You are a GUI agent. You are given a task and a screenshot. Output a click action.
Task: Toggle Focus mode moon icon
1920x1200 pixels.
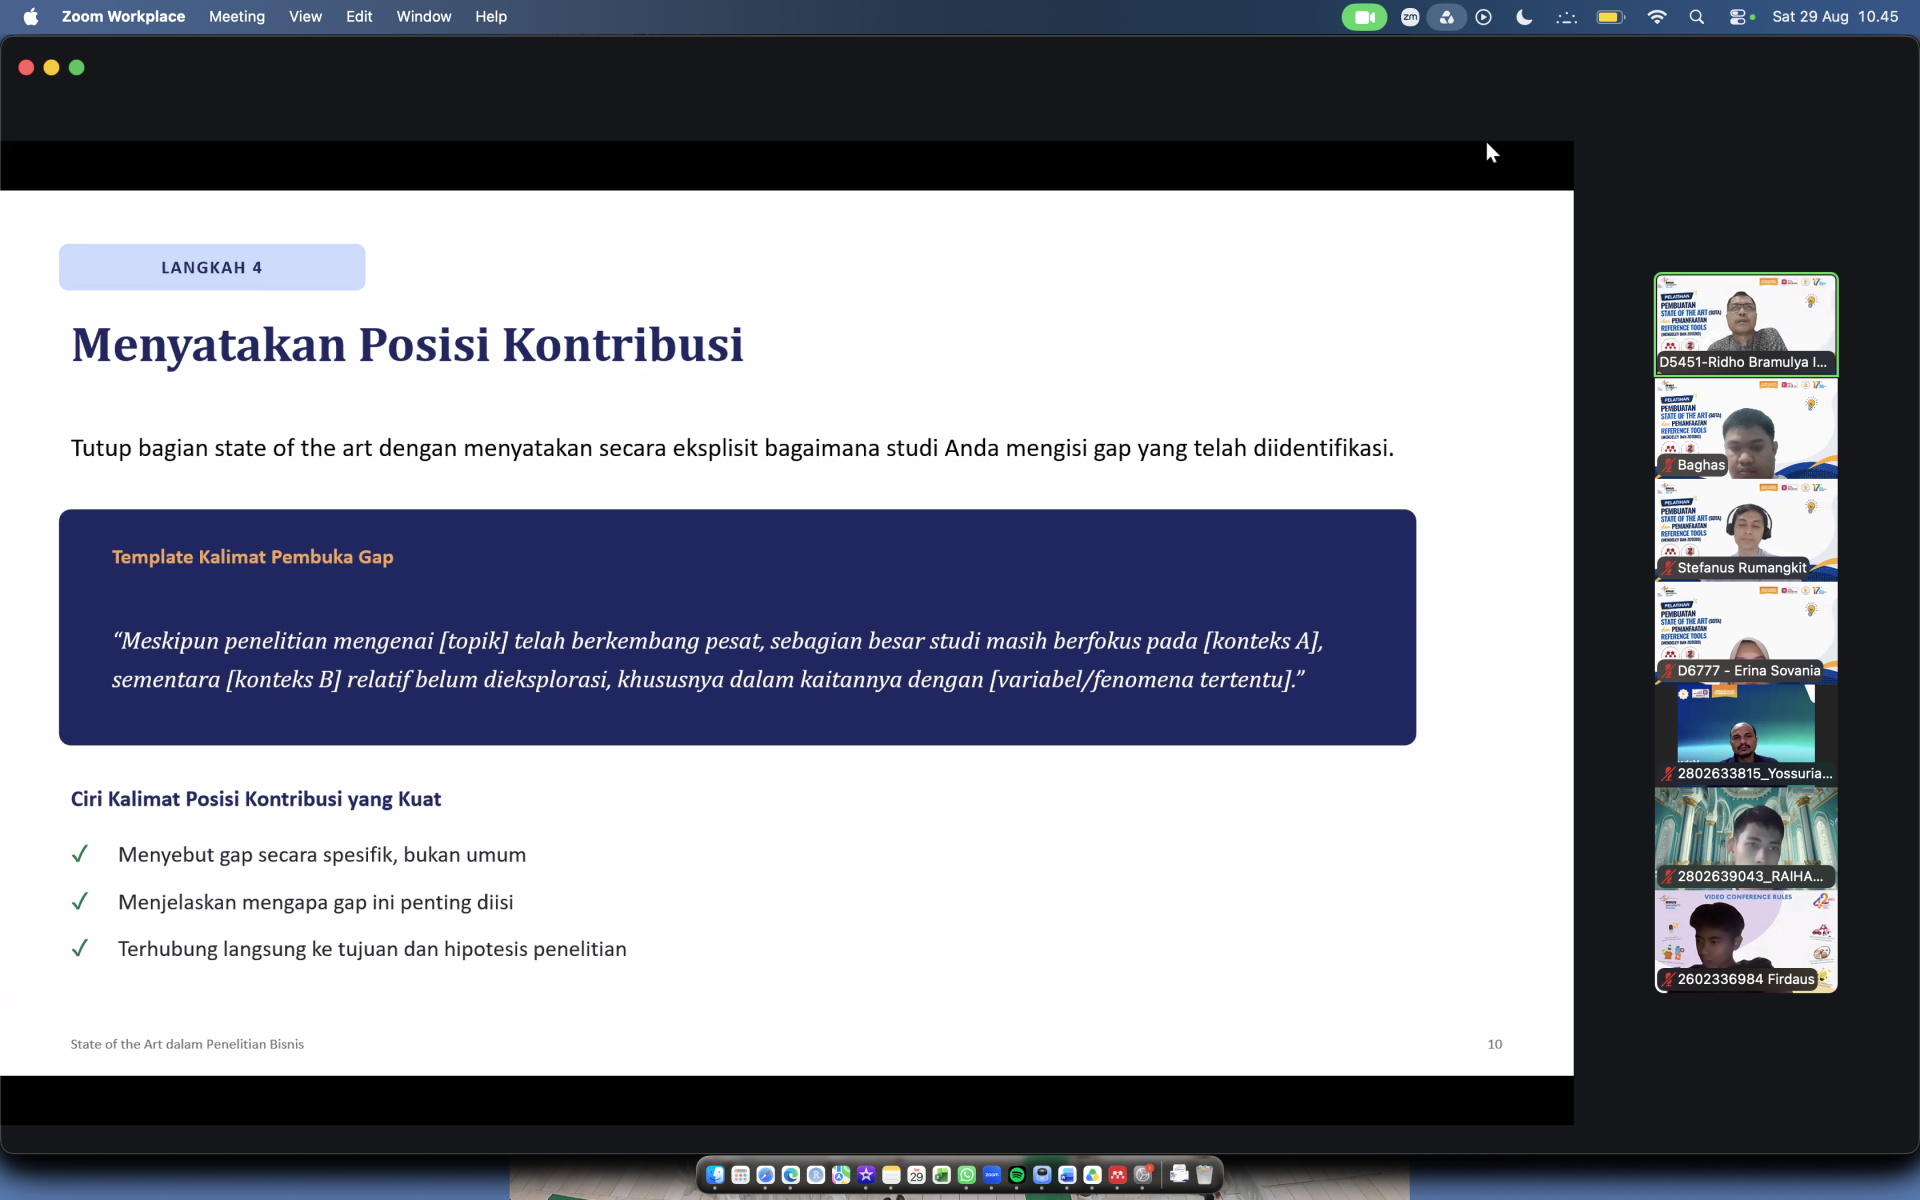1524,17
